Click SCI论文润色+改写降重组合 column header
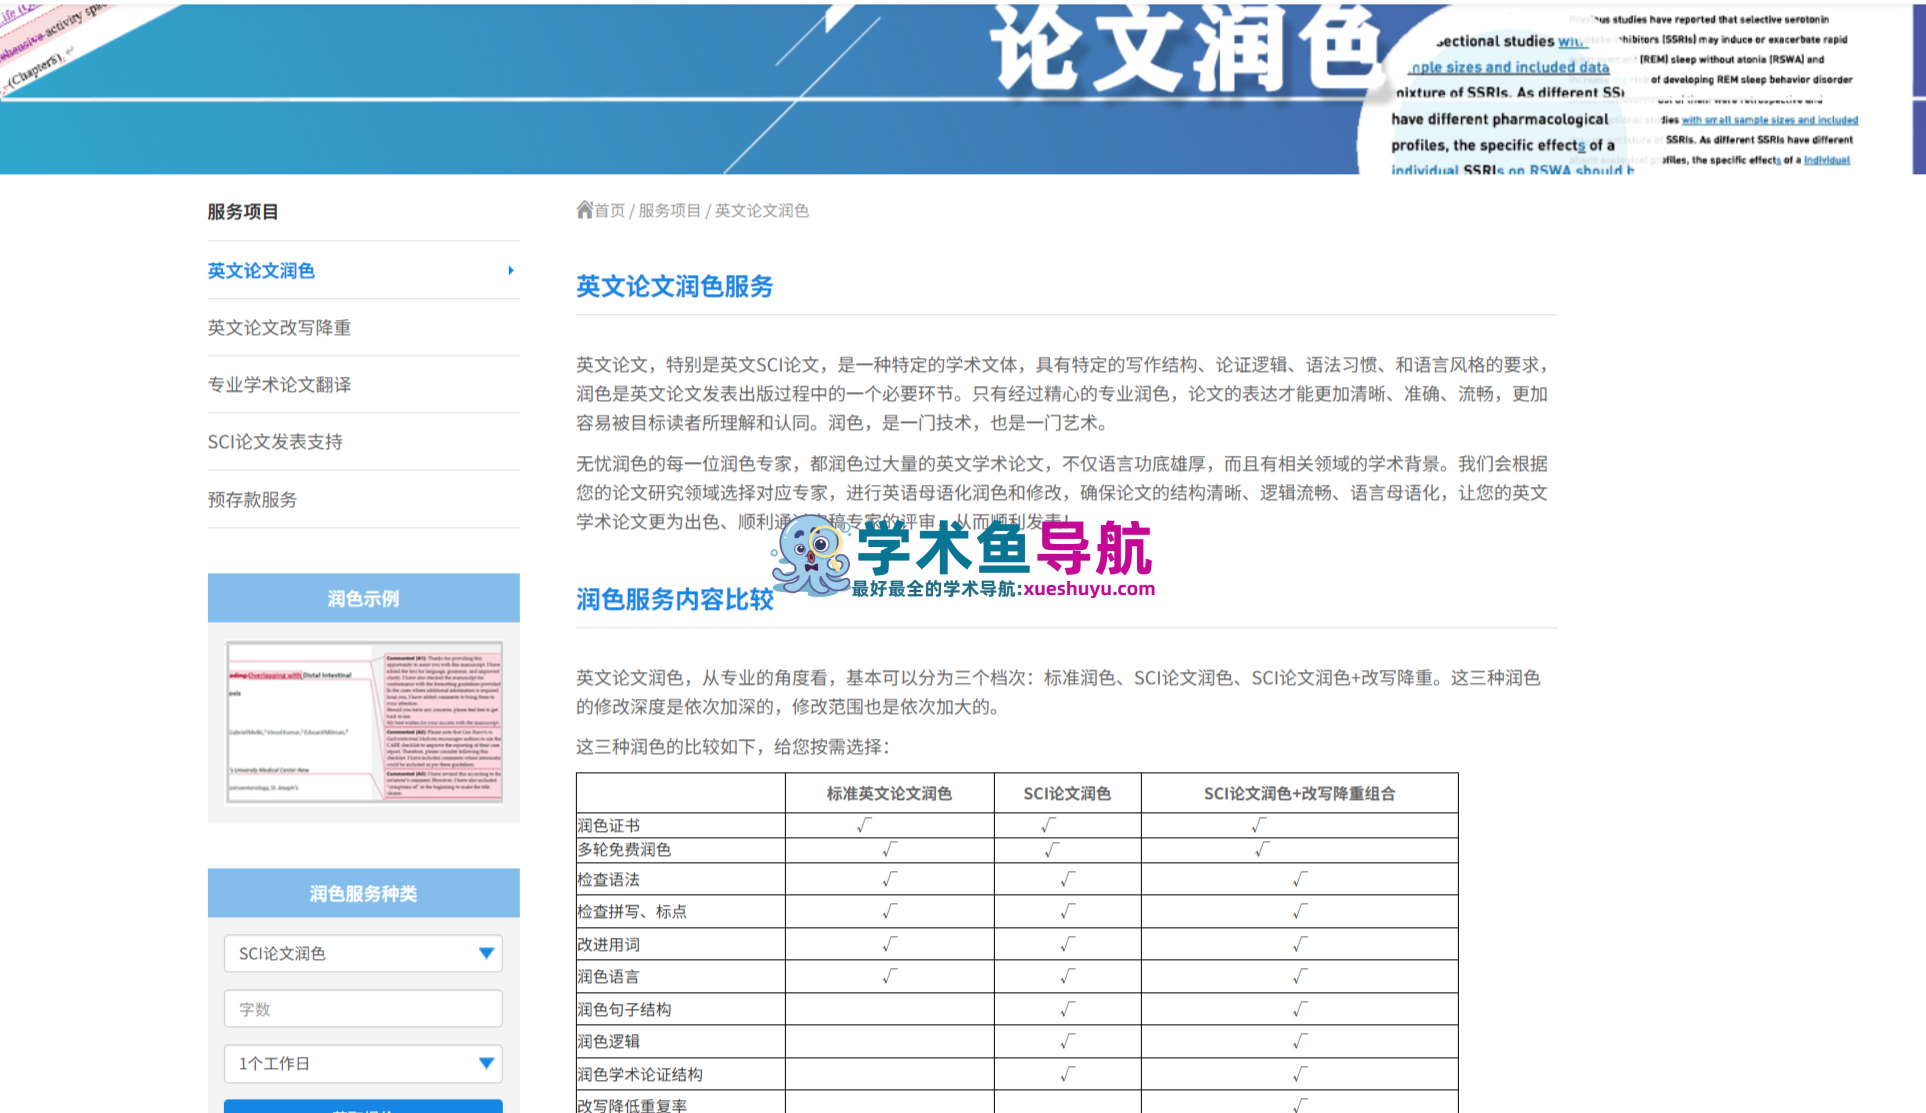The width and height of the screenshot is (1926, 1113). point(1299,793)
